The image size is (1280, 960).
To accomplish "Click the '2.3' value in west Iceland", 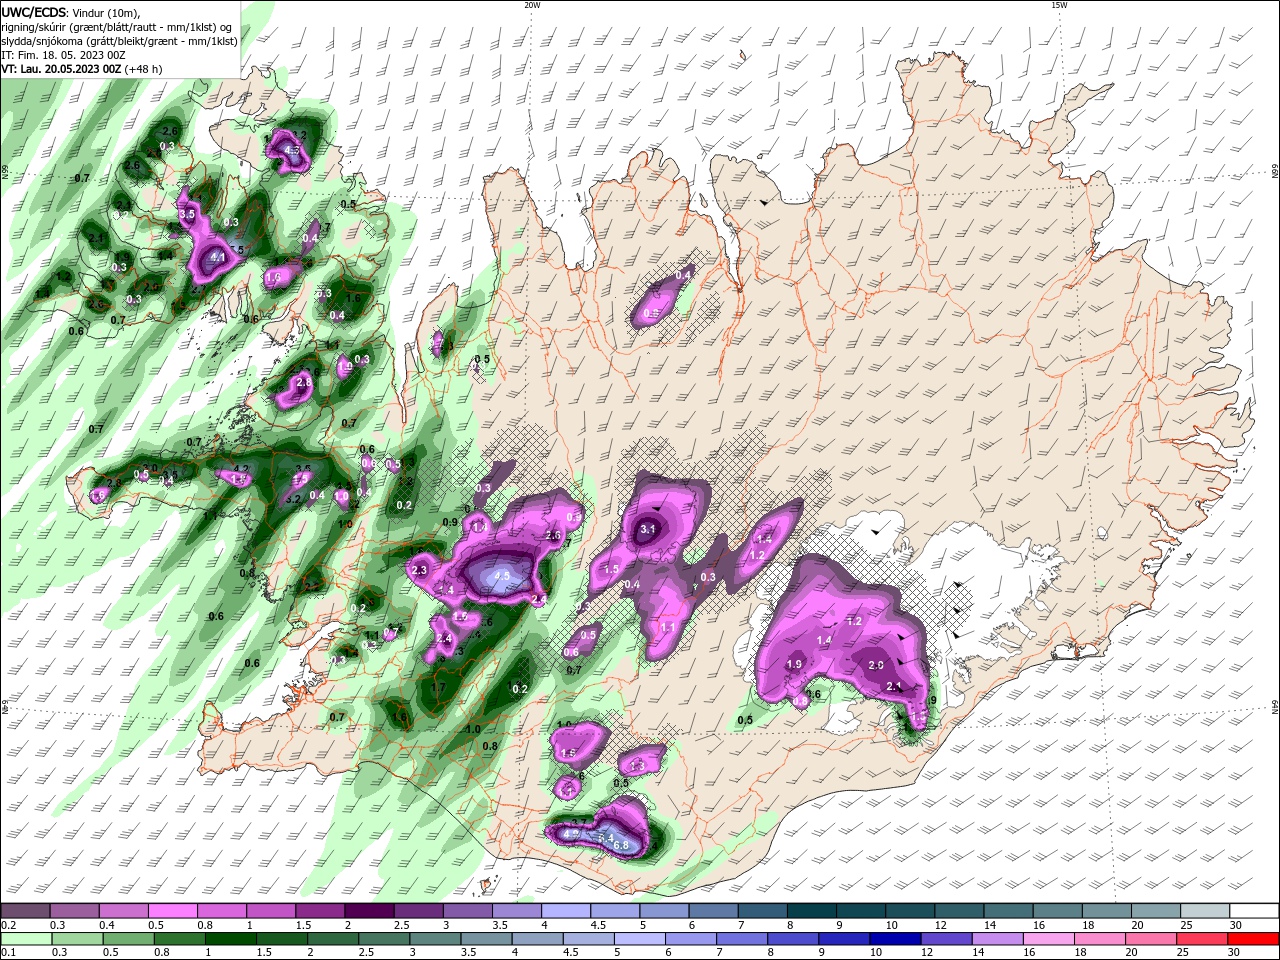I will tap(419, 570).
